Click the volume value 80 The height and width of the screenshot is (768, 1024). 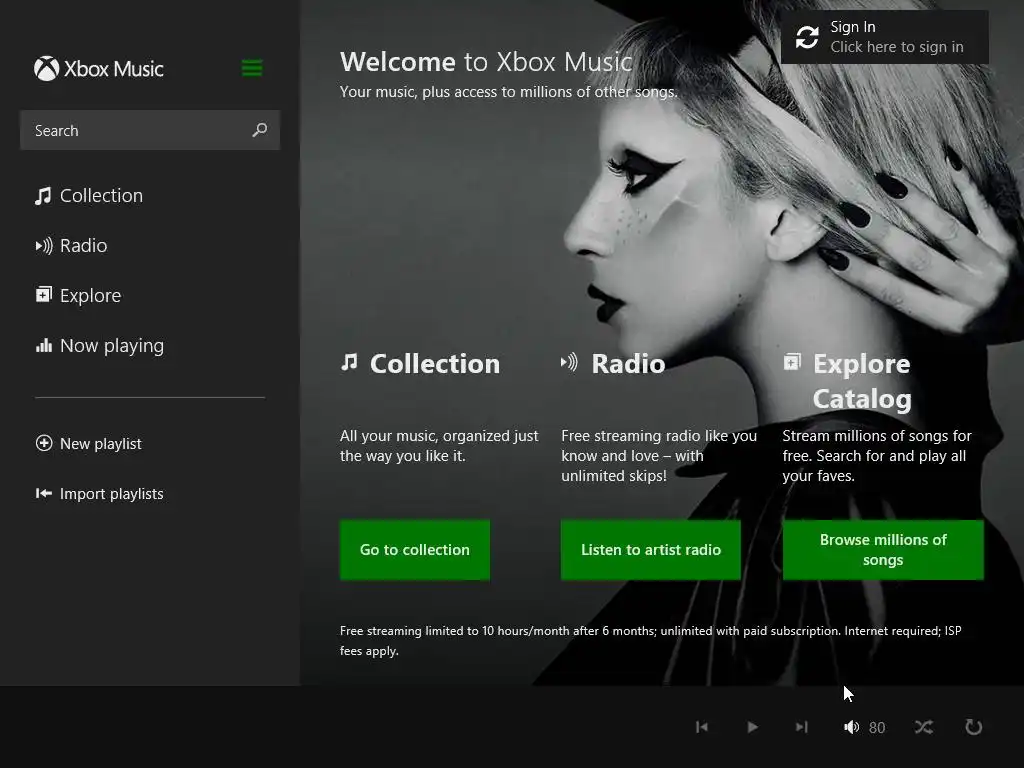(x=877, y=728)
